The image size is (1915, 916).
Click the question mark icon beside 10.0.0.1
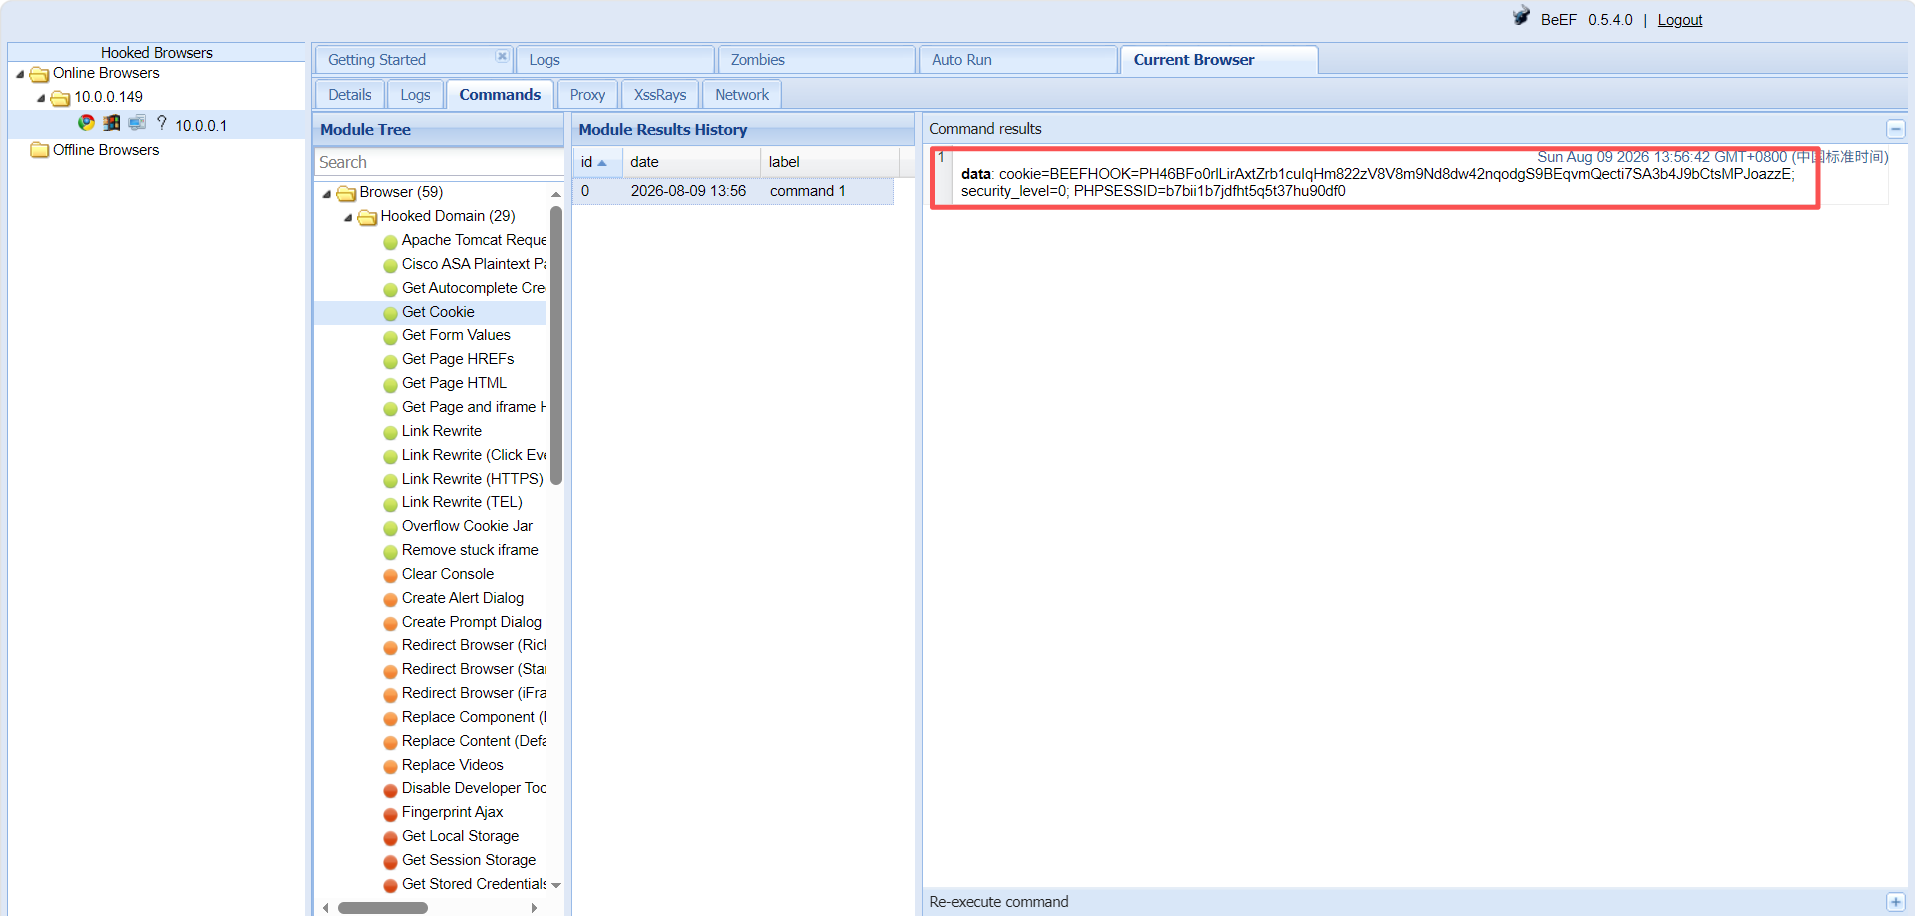click(161, 123)
